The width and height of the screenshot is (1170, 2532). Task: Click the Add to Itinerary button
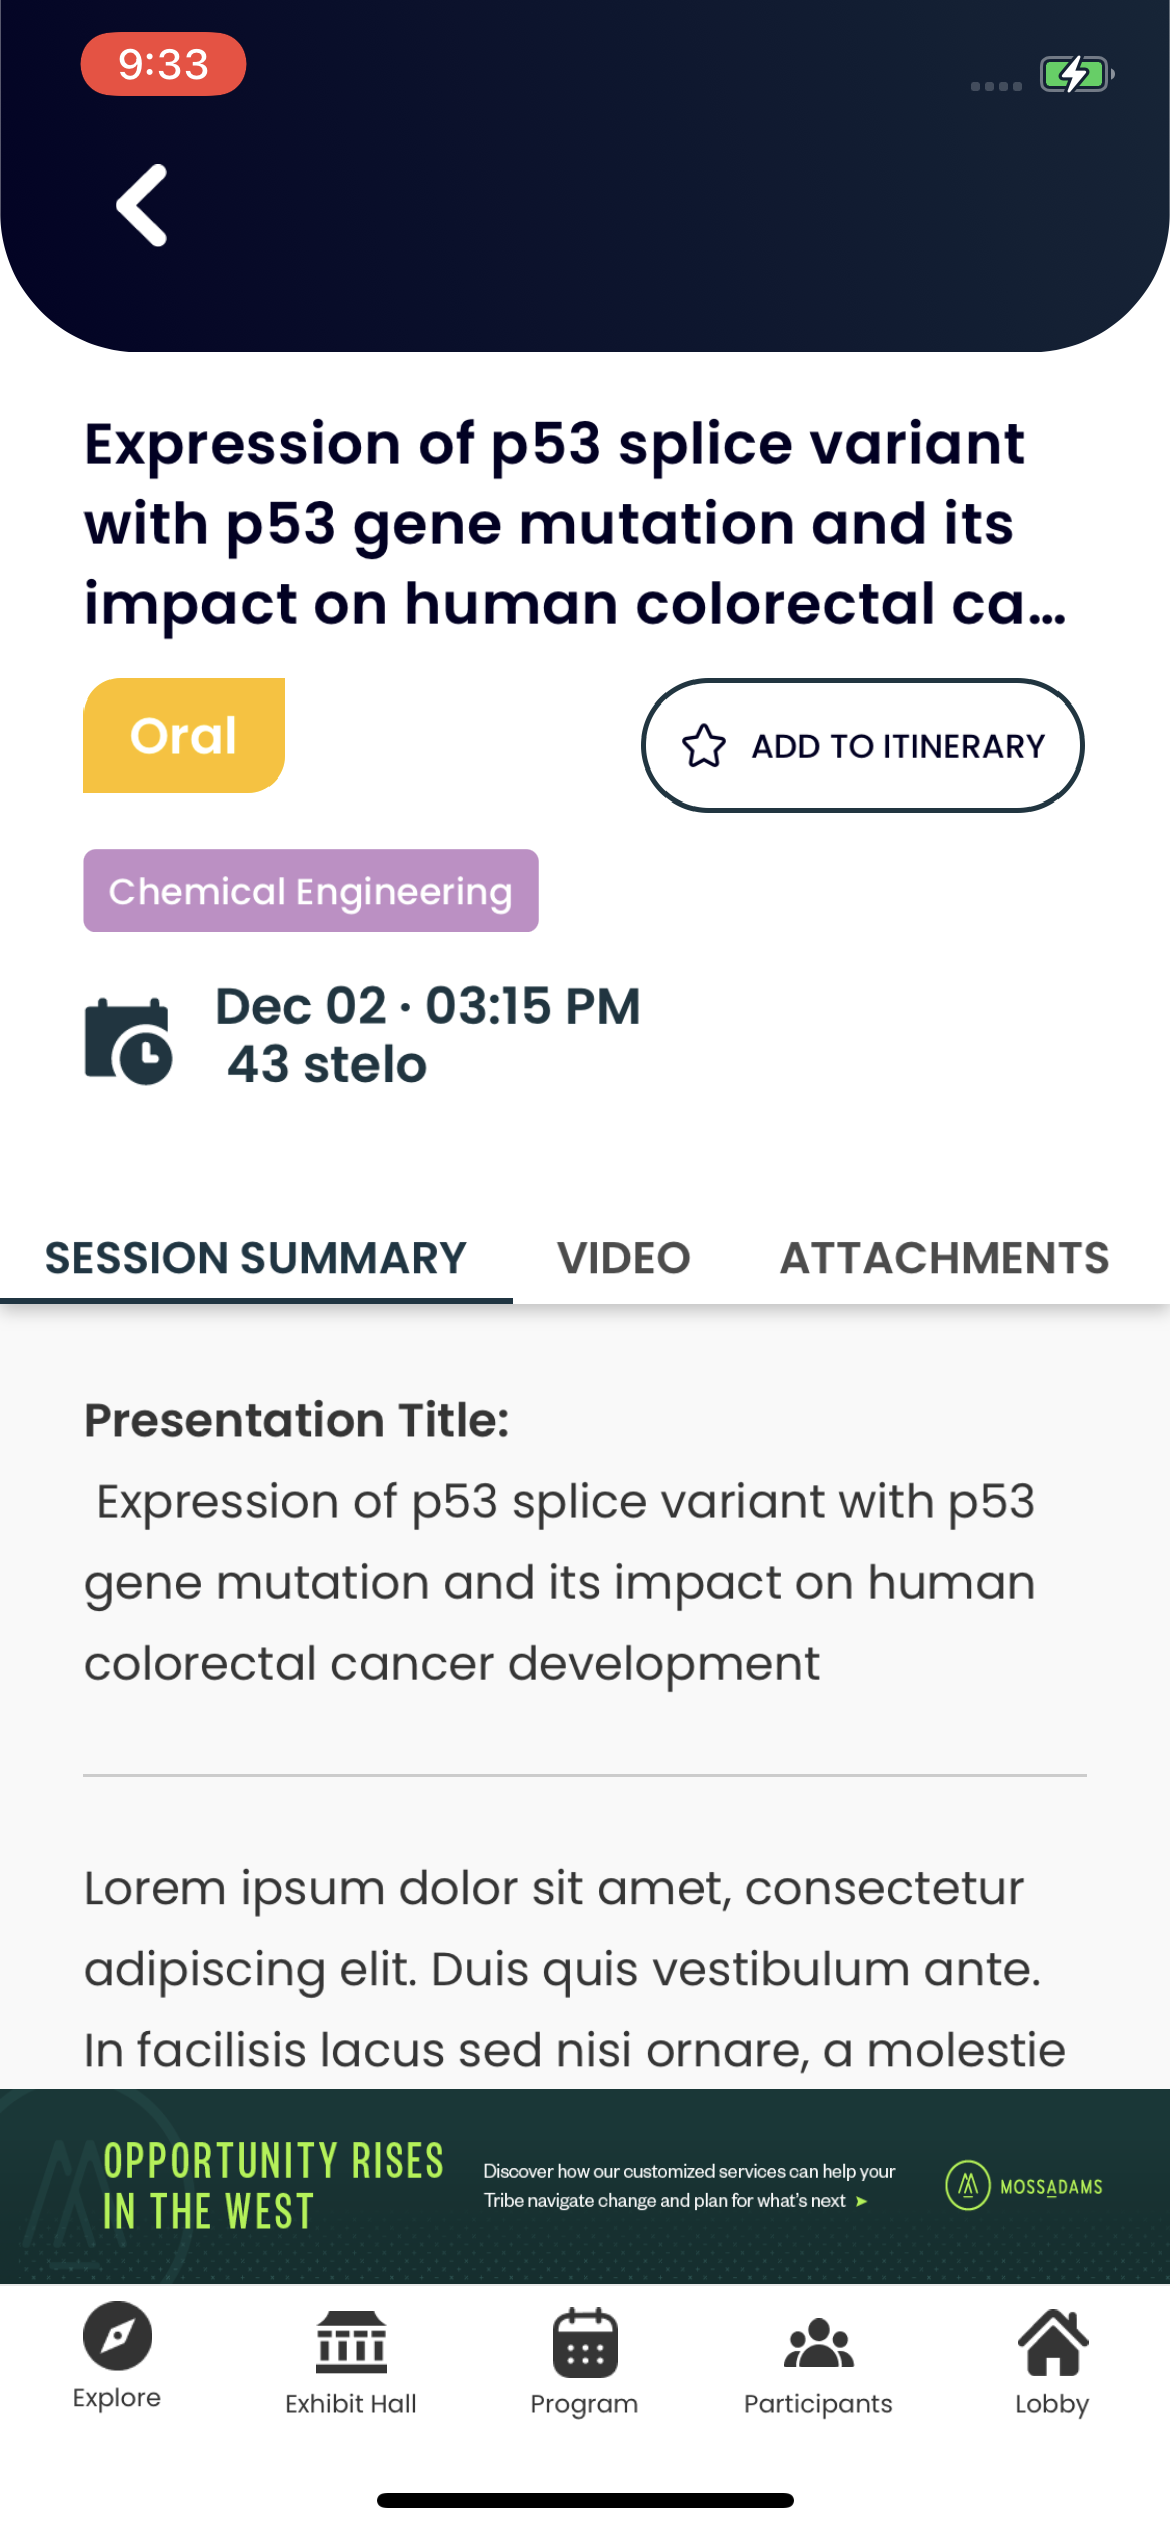point(862,746)
